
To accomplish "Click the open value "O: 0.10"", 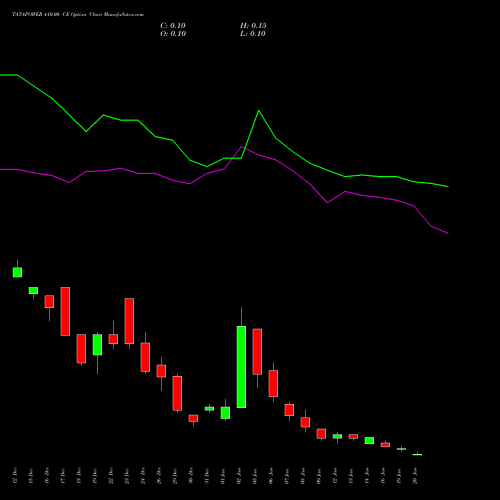I will coord(173,34).
